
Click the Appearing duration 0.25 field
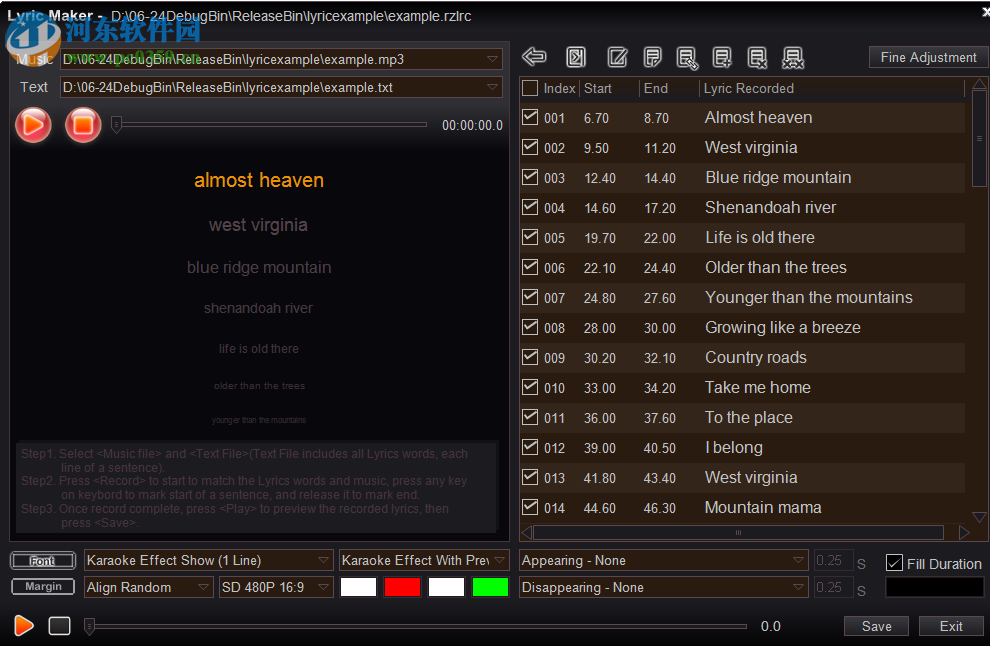pyautogui.click(x=833, y=560)
